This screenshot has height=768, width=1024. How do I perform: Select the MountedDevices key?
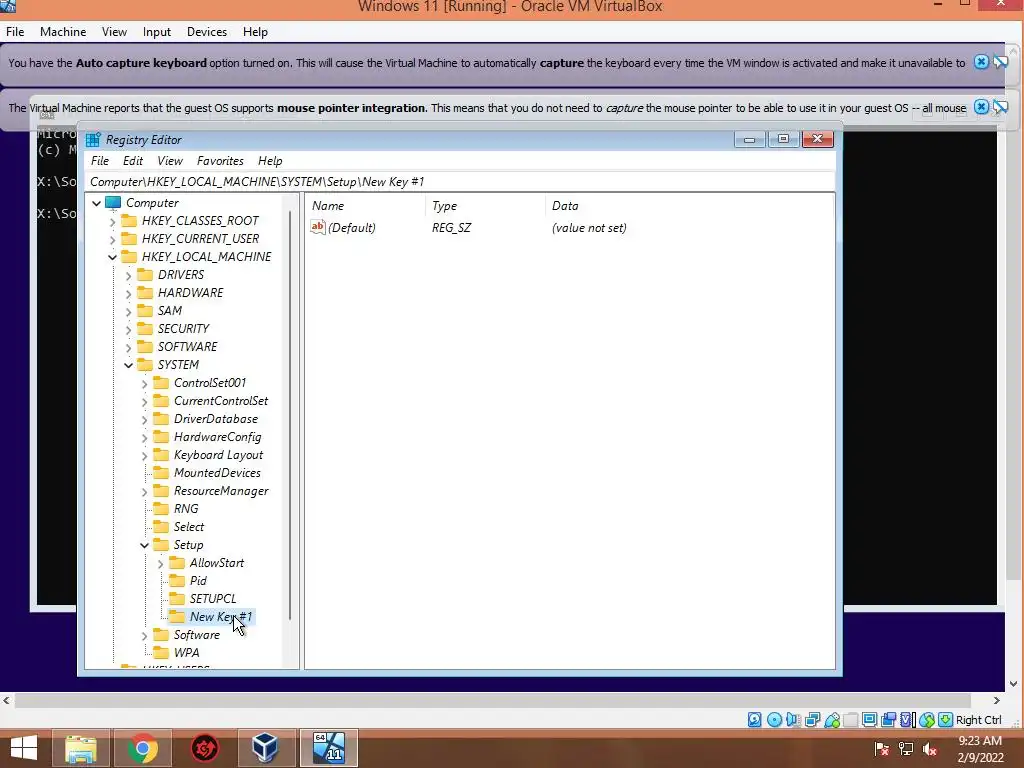point(217,473)
